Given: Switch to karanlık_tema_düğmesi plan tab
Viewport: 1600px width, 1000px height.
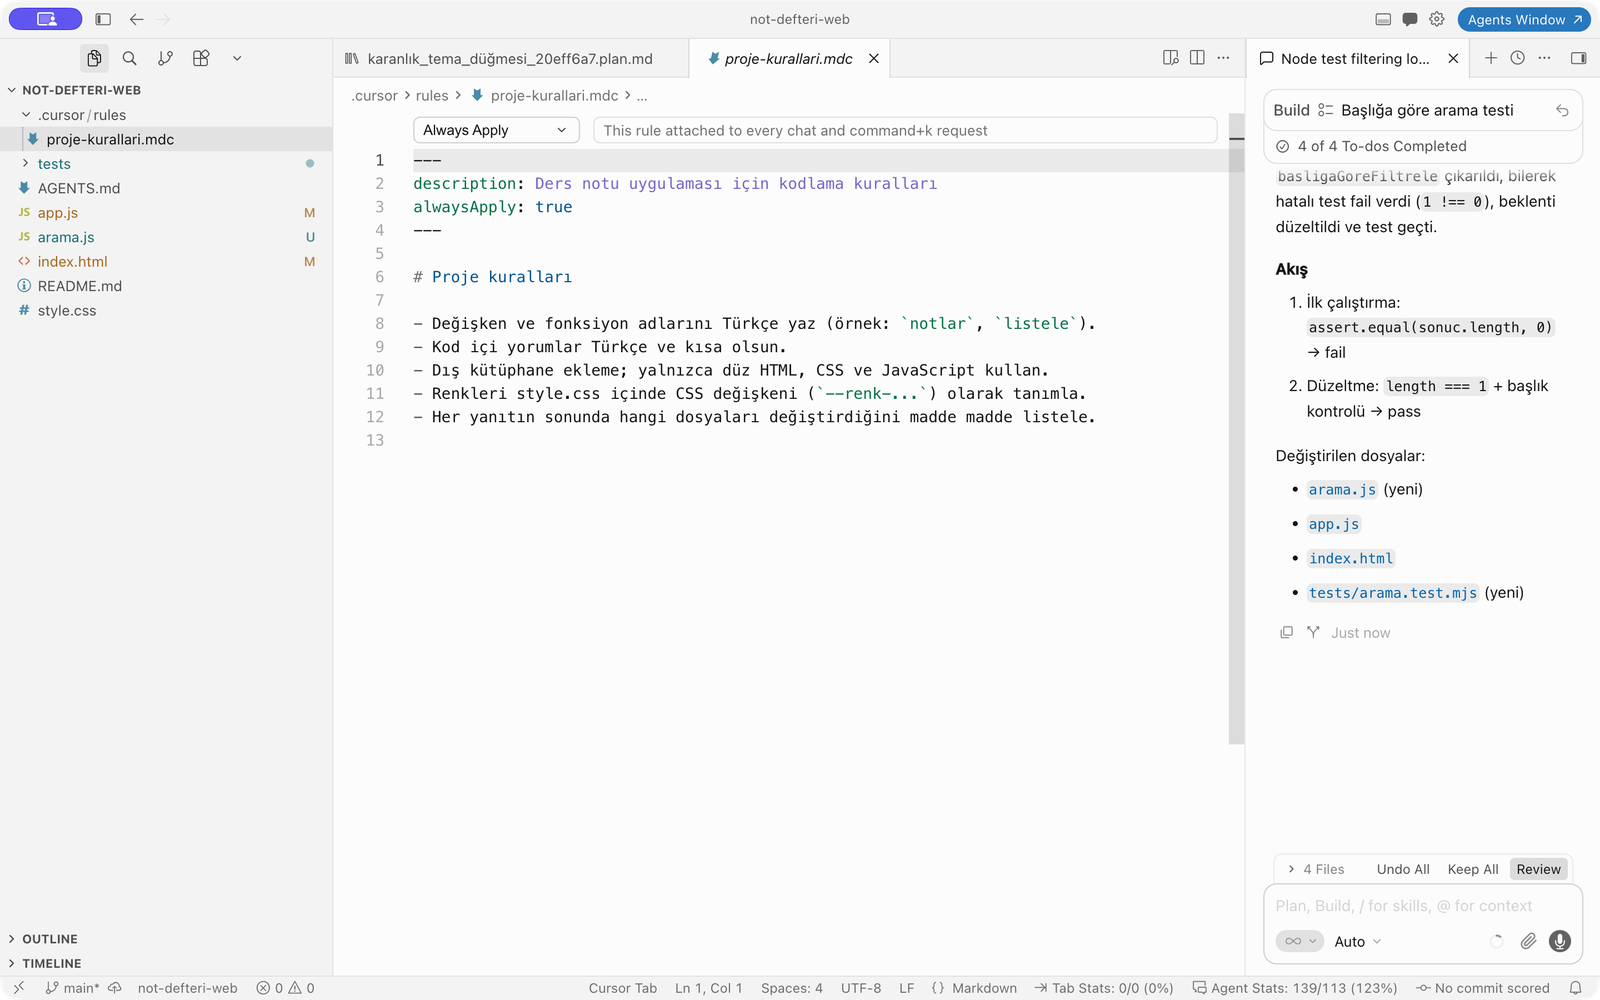Looking at the screenshot, I should tap(510, 58).
